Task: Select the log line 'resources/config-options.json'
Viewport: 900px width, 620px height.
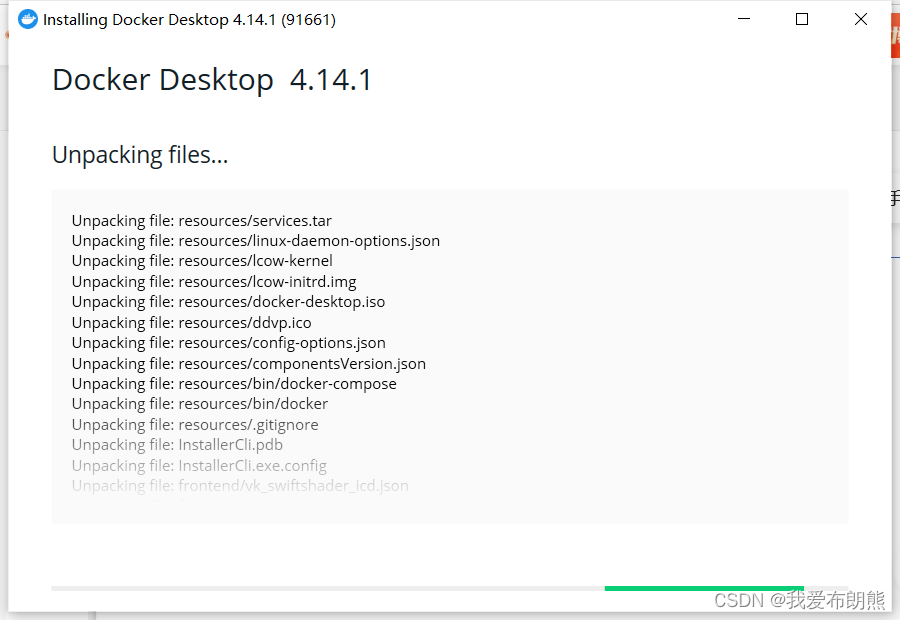Action: [228, 343]
